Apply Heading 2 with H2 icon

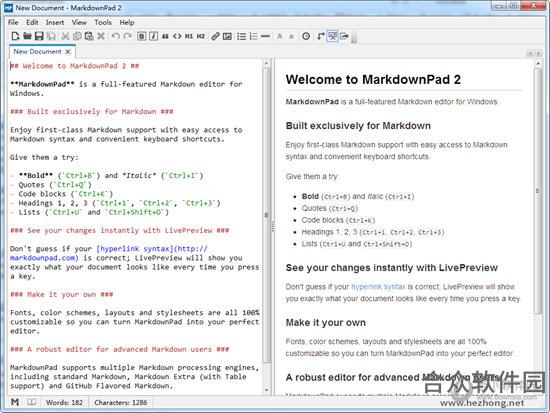coord(201,36)
